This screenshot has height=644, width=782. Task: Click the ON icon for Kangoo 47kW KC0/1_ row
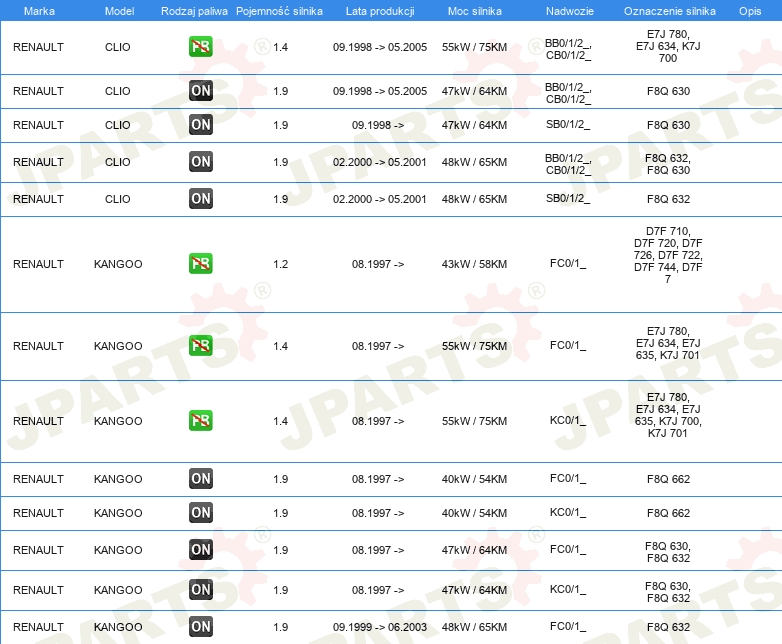pyautogui.click(x=200, y=589)
